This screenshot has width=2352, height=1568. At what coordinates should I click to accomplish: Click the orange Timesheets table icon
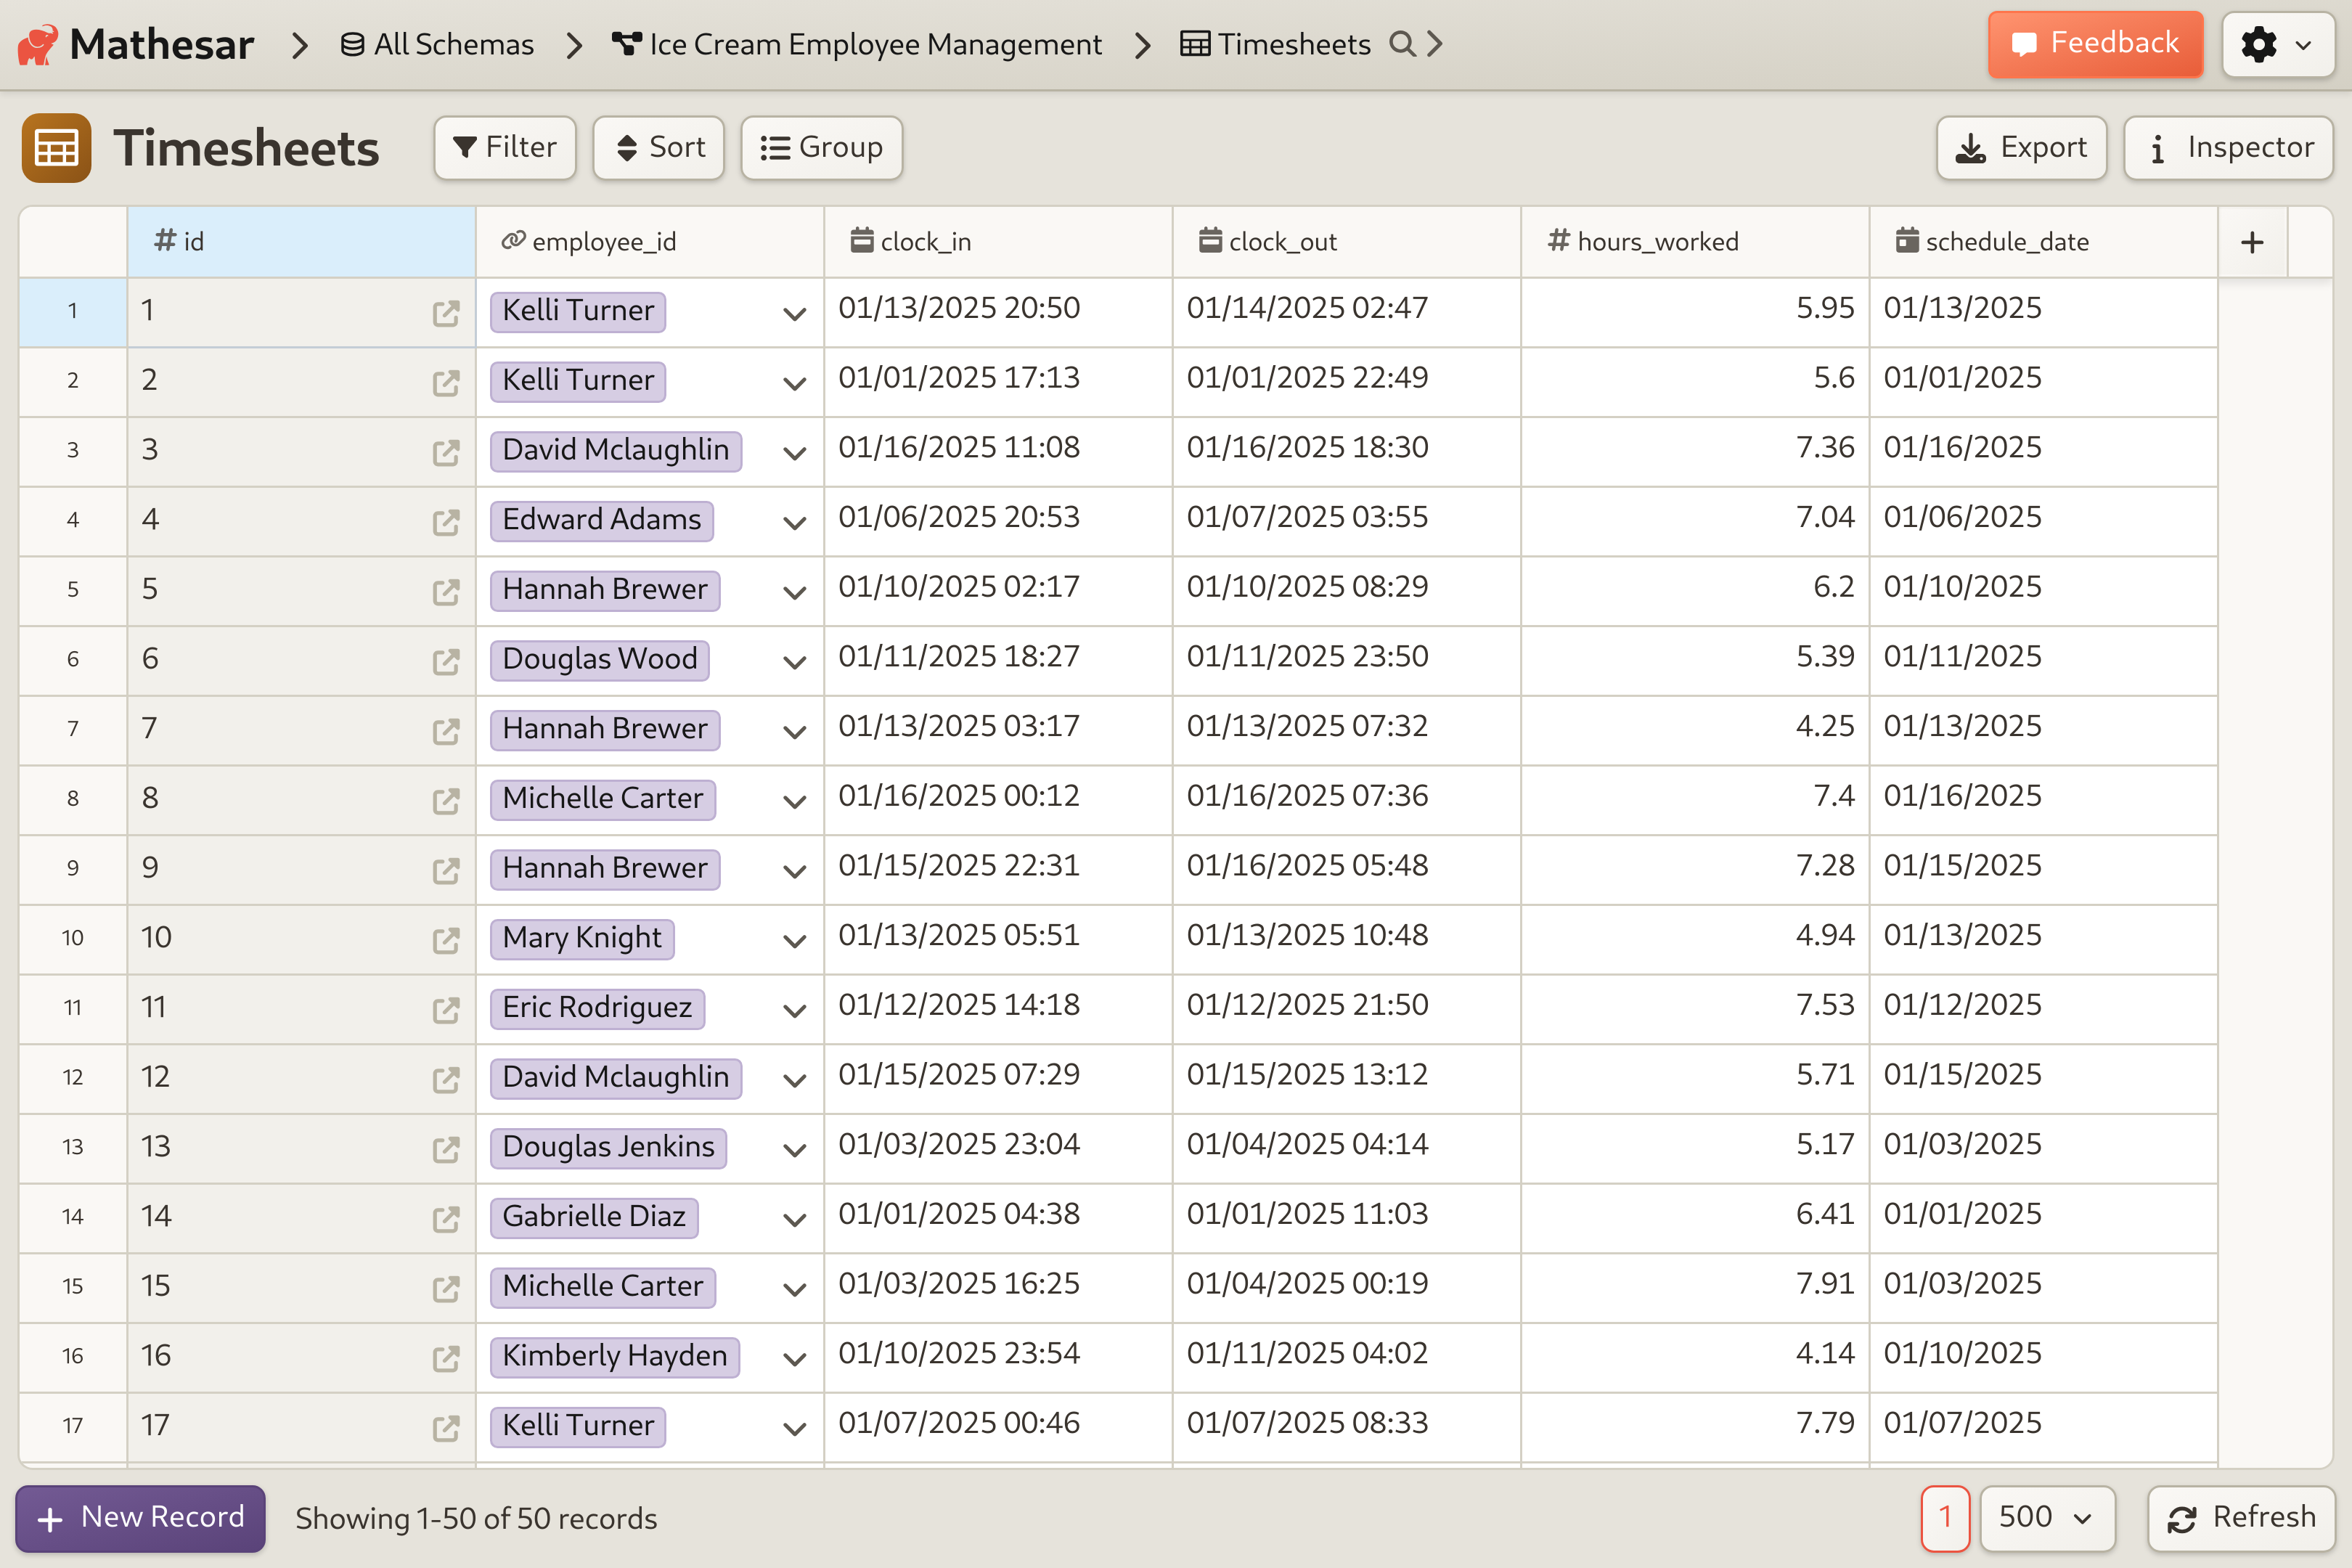coord(56,148)
